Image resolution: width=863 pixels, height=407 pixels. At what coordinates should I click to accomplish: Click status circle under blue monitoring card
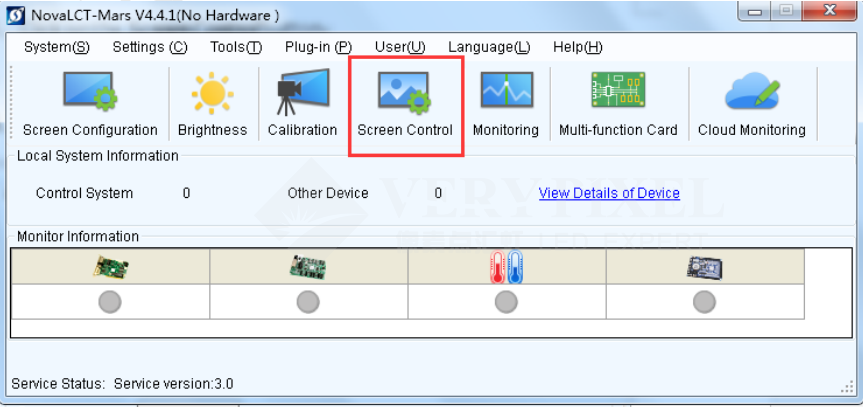pos(704,302)
